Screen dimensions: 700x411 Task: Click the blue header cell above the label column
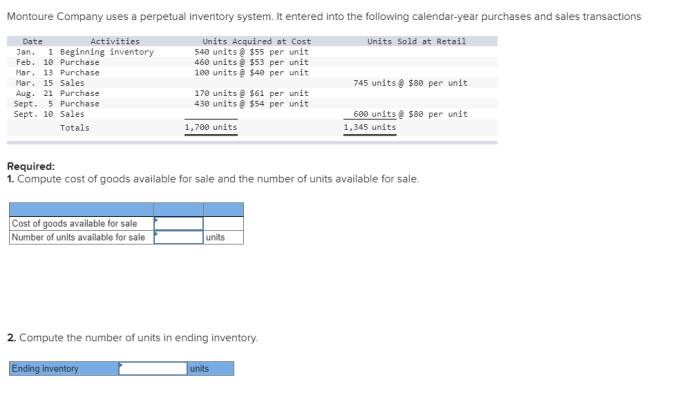(82, 209)
